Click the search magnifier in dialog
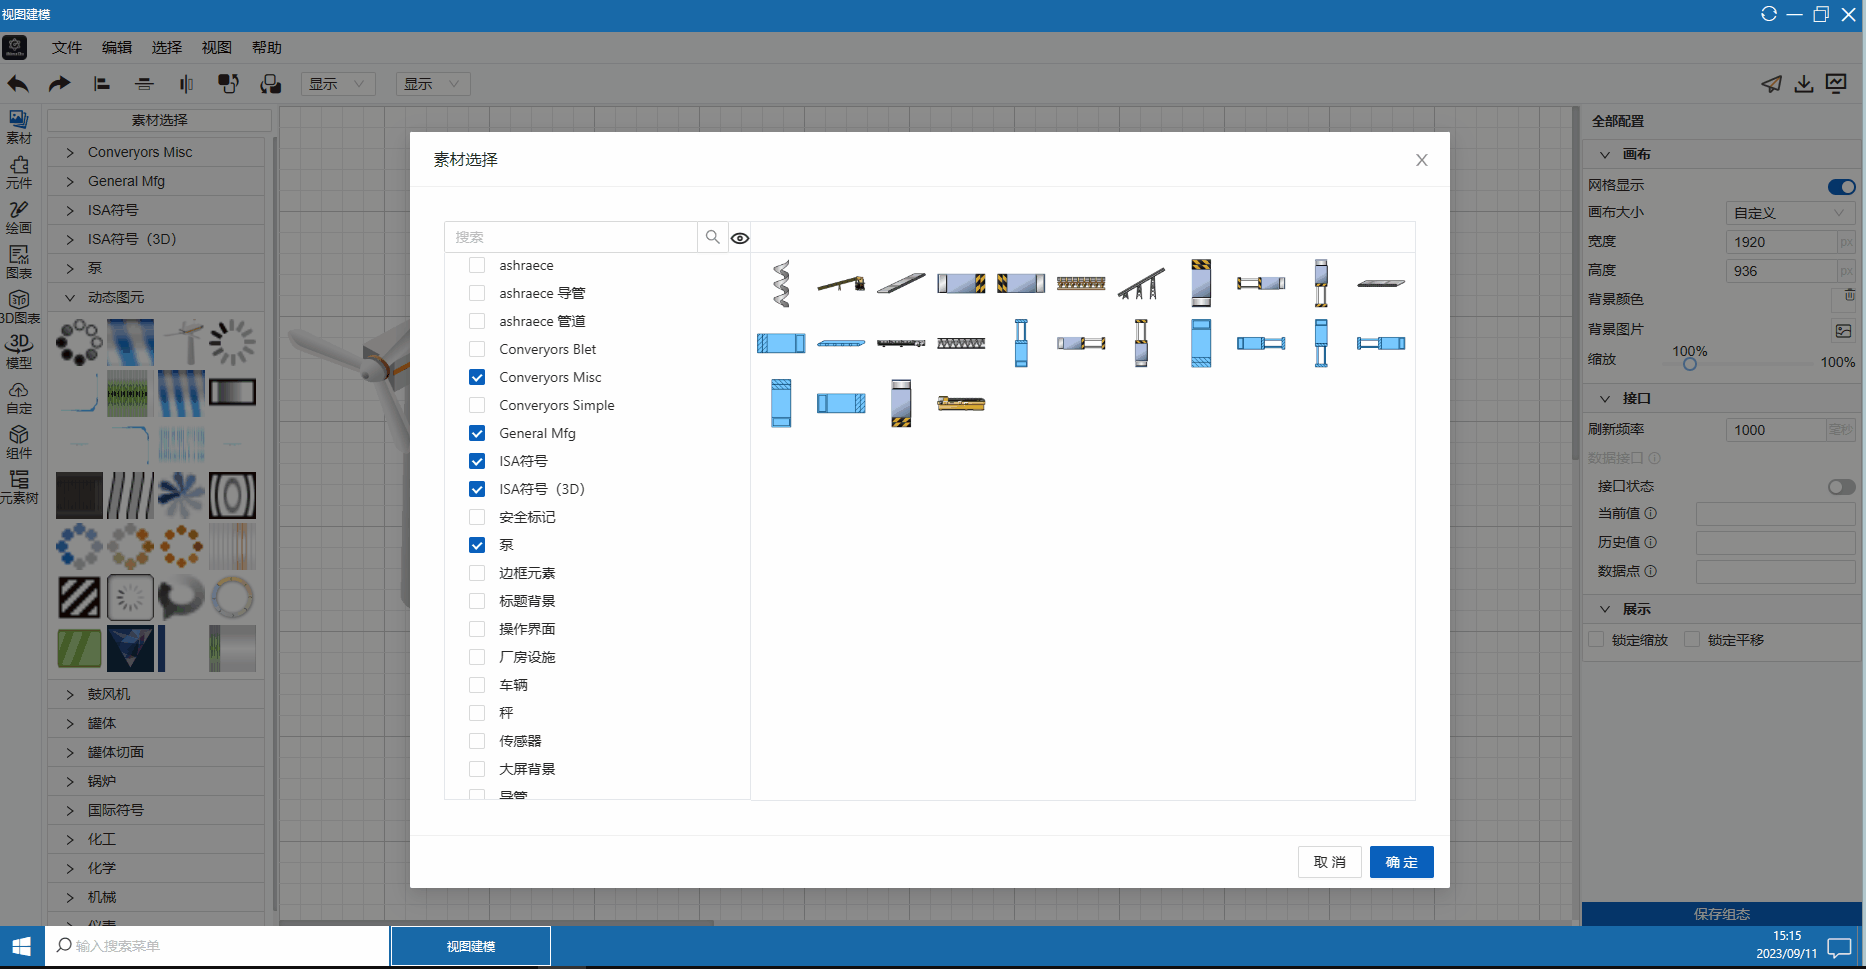 tap(713, 237)
